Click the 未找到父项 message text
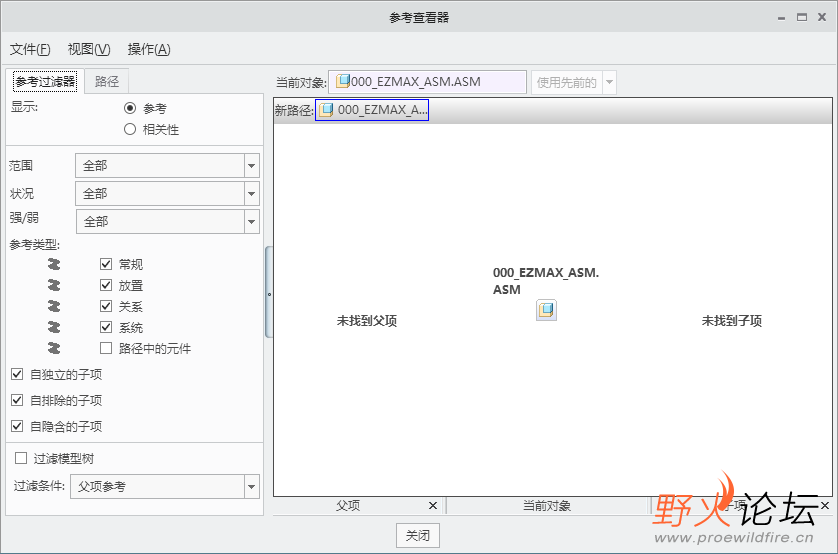838x554 pixels. (x=367, y=321)
